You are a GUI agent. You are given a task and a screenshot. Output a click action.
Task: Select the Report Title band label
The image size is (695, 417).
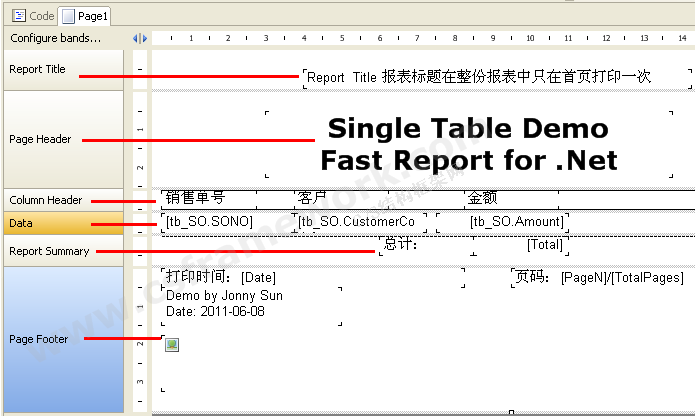[x=38, y=70]
